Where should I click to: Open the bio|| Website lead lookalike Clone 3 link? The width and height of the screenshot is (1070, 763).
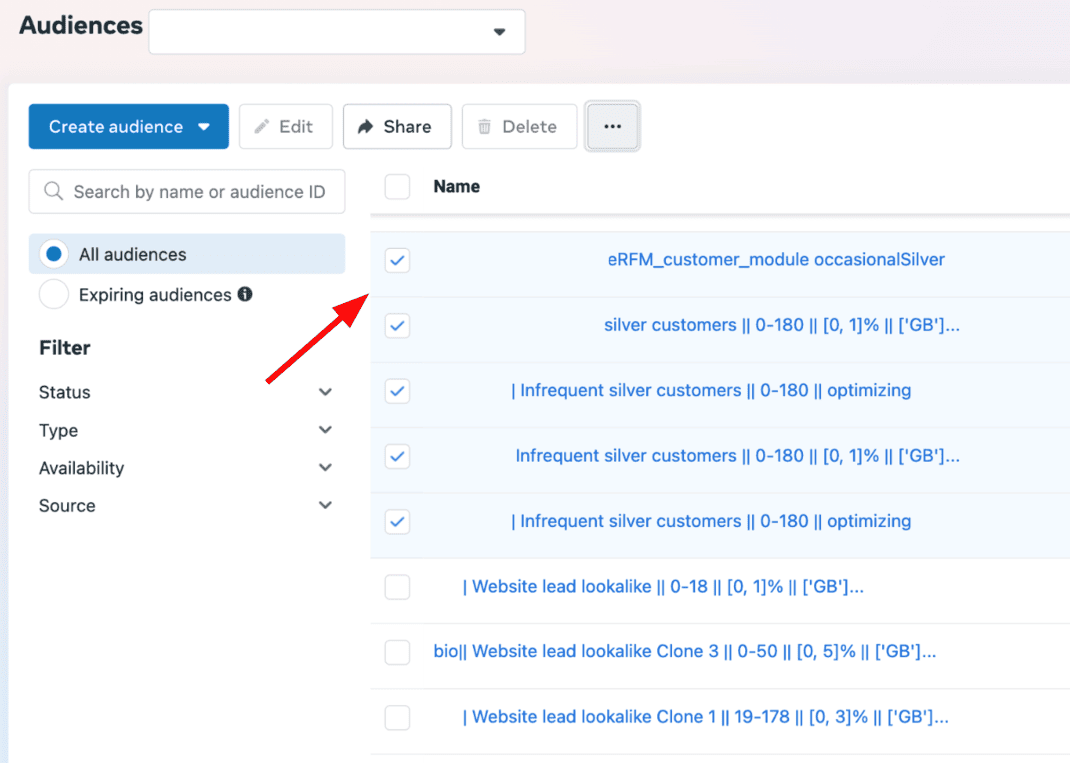[x=684, y=651]
